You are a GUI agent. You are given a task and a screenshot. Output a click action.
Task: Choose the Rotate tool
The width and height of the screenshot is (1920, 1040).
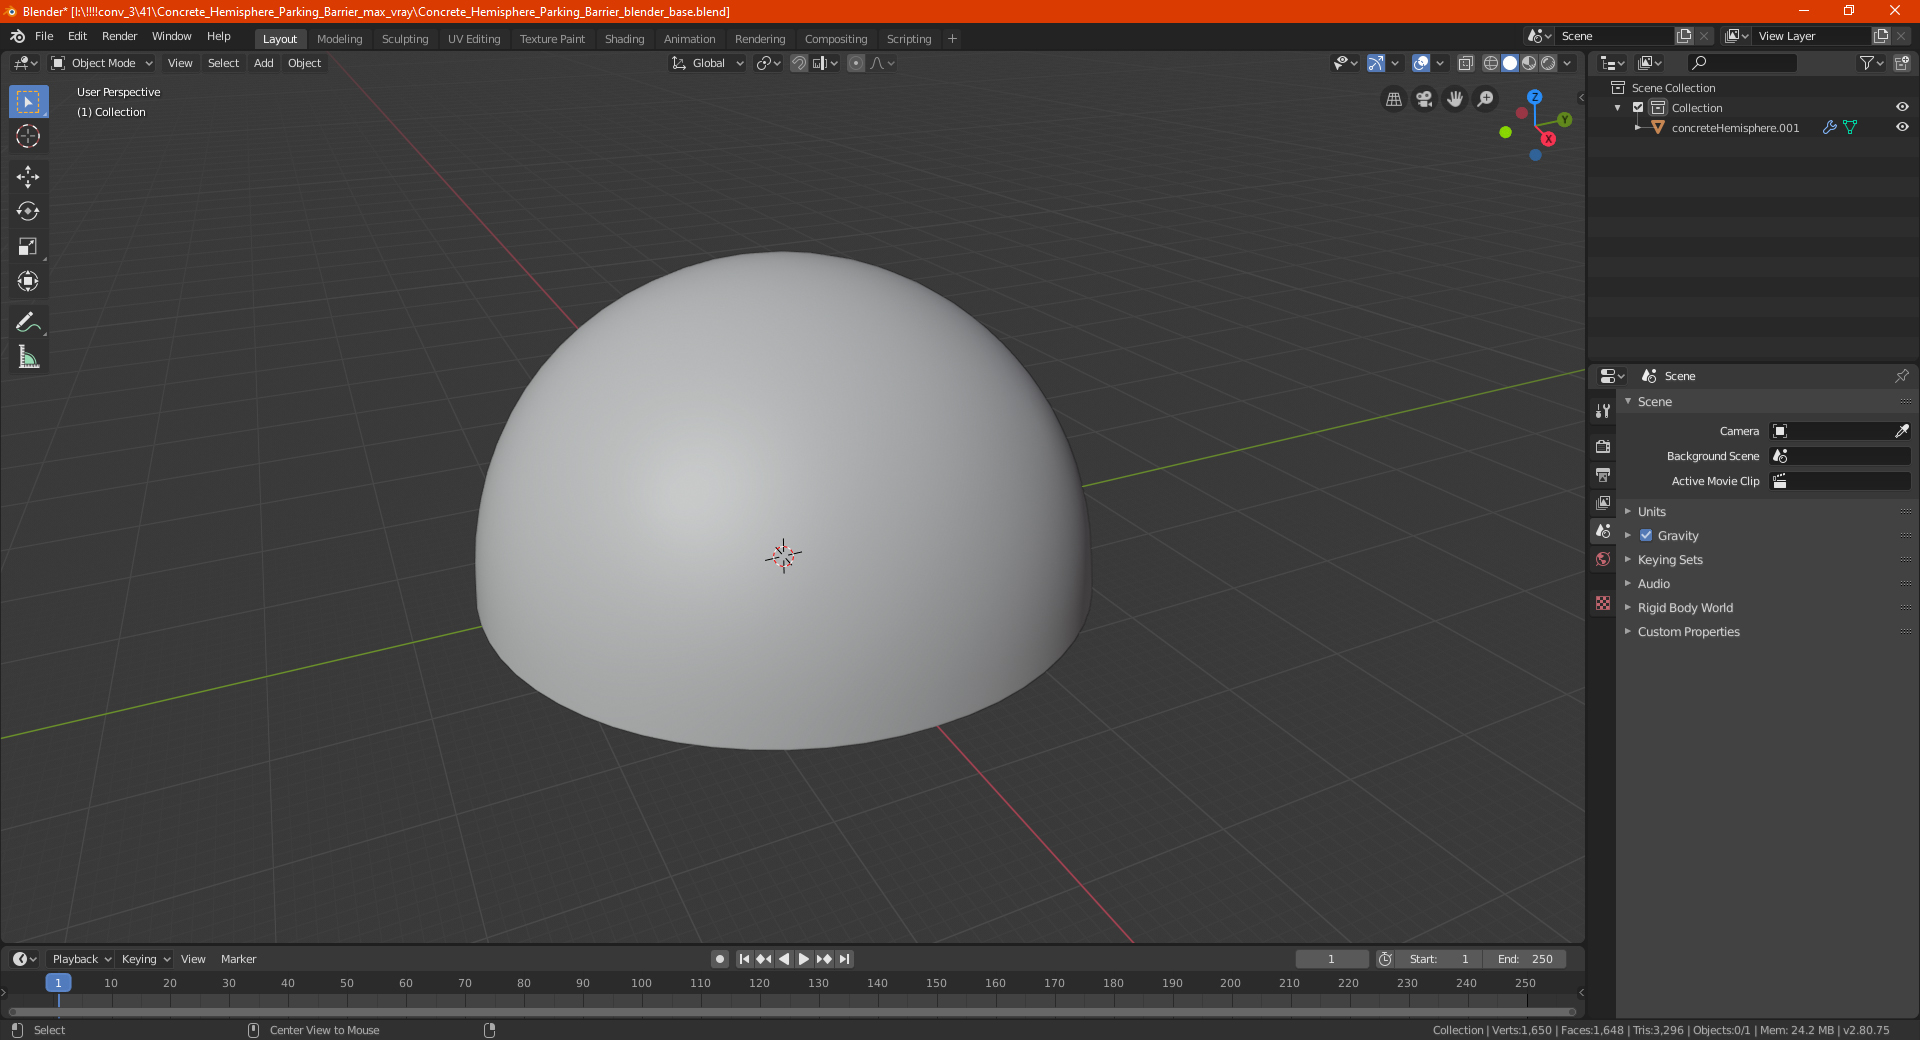click(28, 211)
